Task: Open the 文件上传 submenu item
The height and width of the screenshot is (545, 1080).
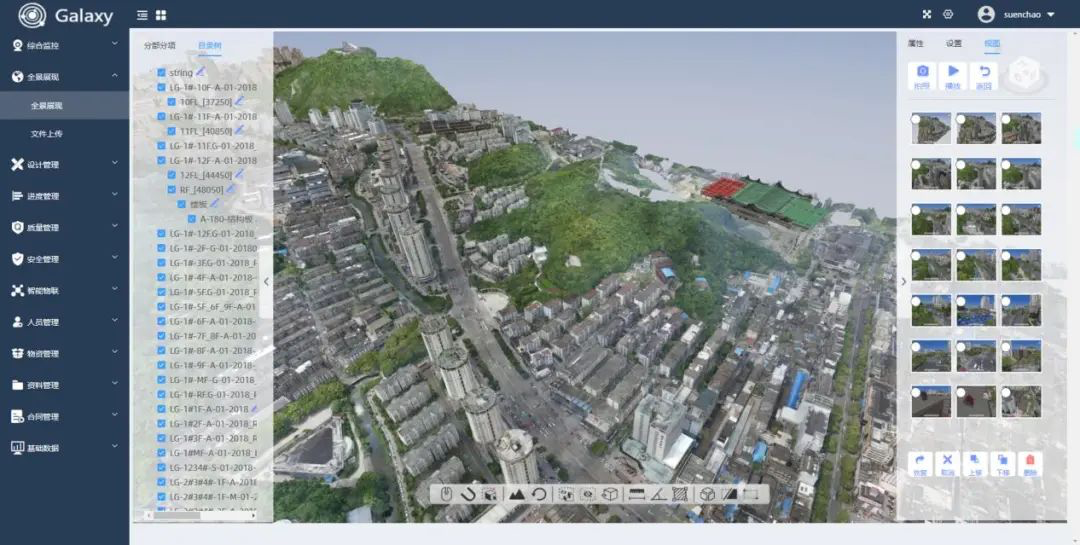Action: tap(46, 134)
